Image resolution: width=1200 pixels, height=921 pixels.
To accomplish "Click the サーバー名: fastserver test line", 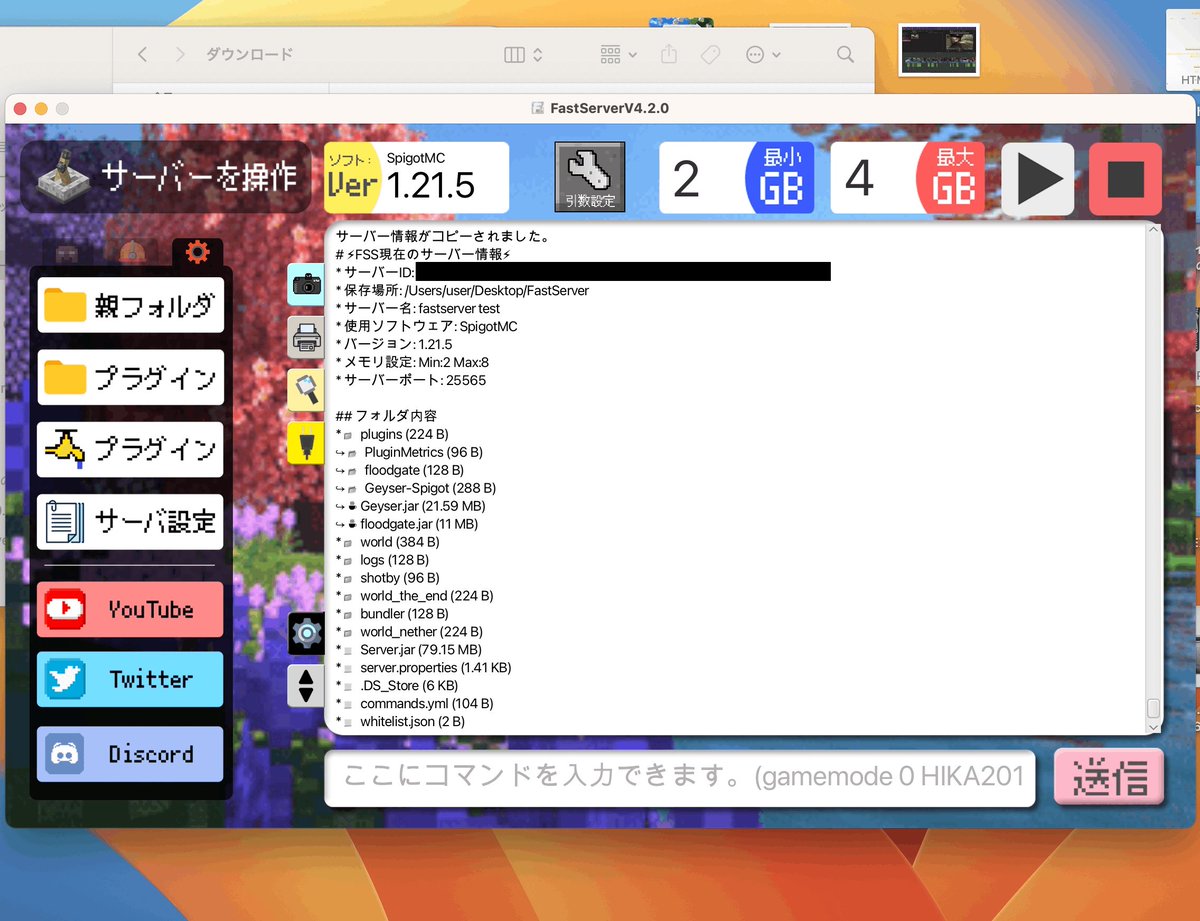I will coord(418,308).
